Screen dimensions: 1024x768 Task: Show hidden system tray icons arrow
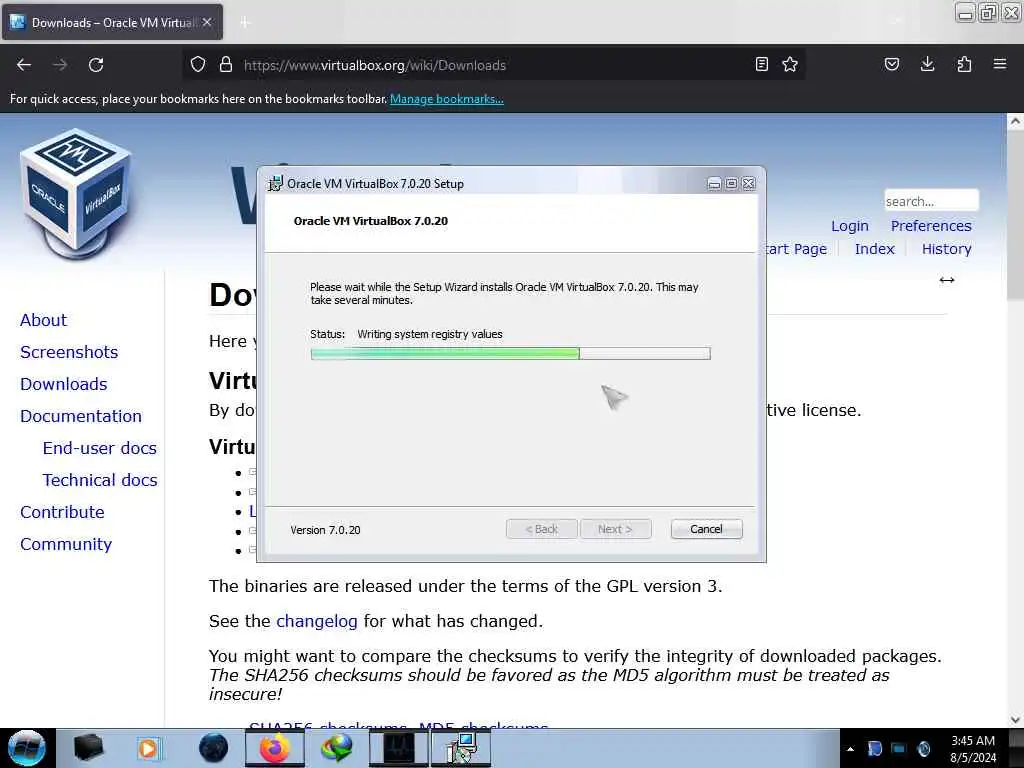click(850, 749)
